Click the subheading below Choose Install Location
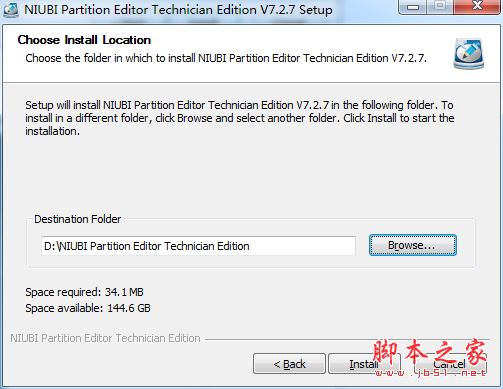503x389 pixels. (x=226, y=58)
